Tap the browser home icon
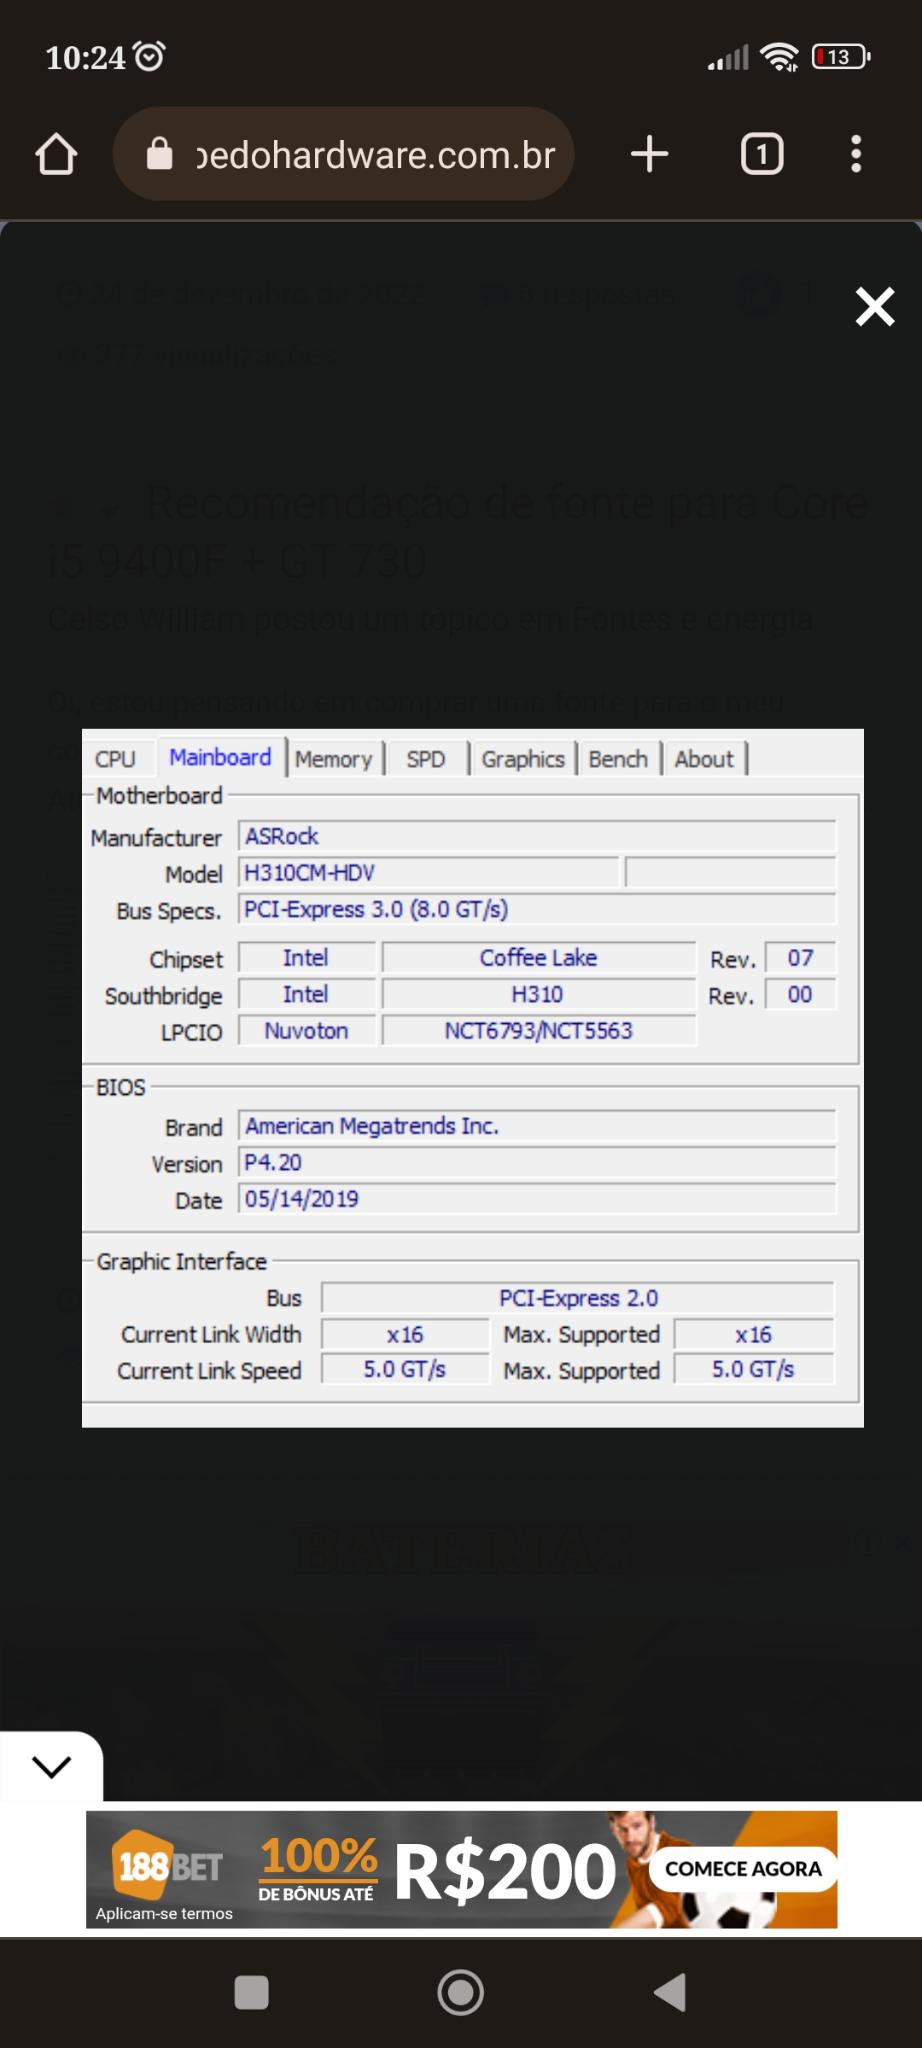 coord(56,154)
